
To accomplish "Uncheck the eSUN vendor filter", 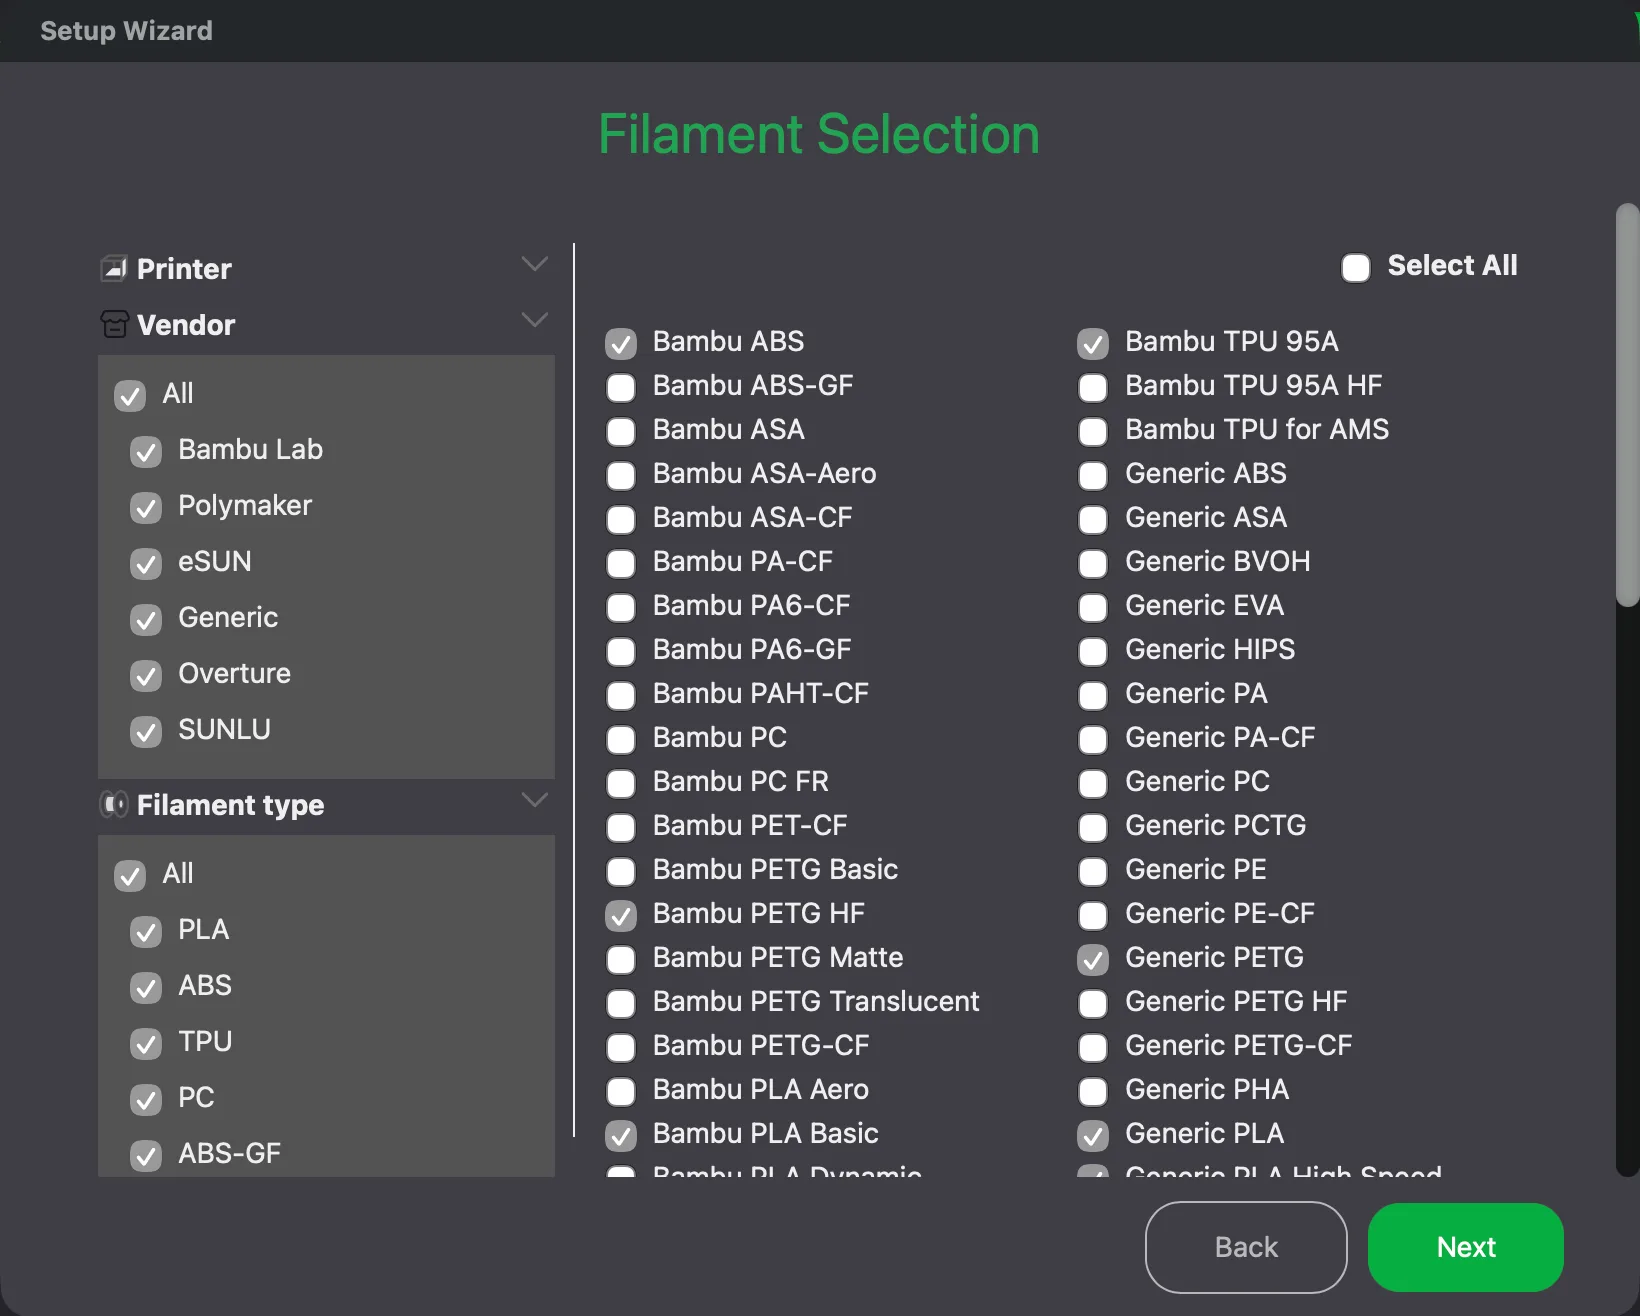I will tap(146, 563).
